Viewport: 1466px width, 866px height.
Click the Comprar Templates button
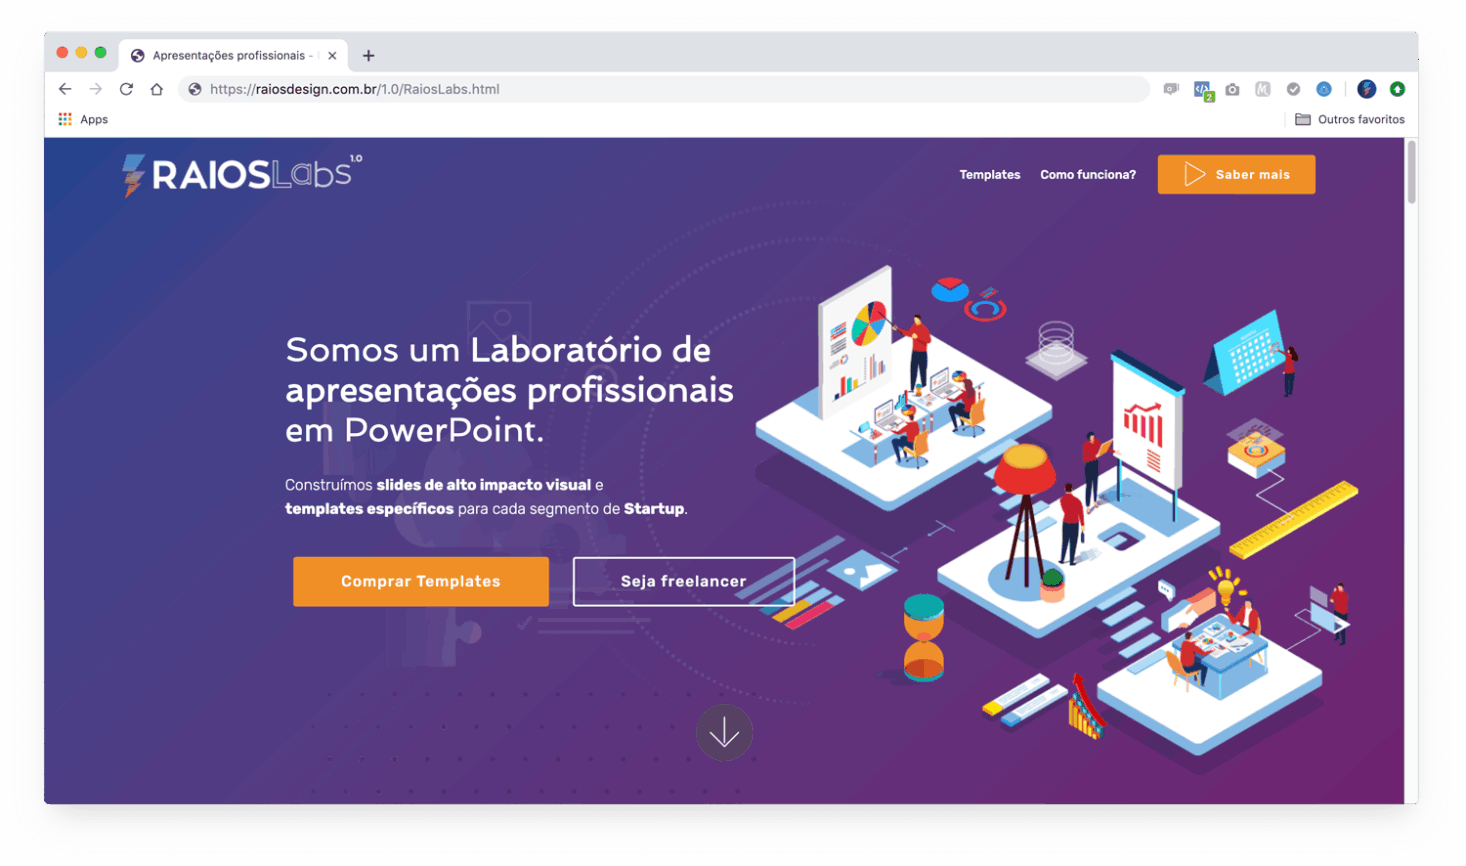click(421, 581)
